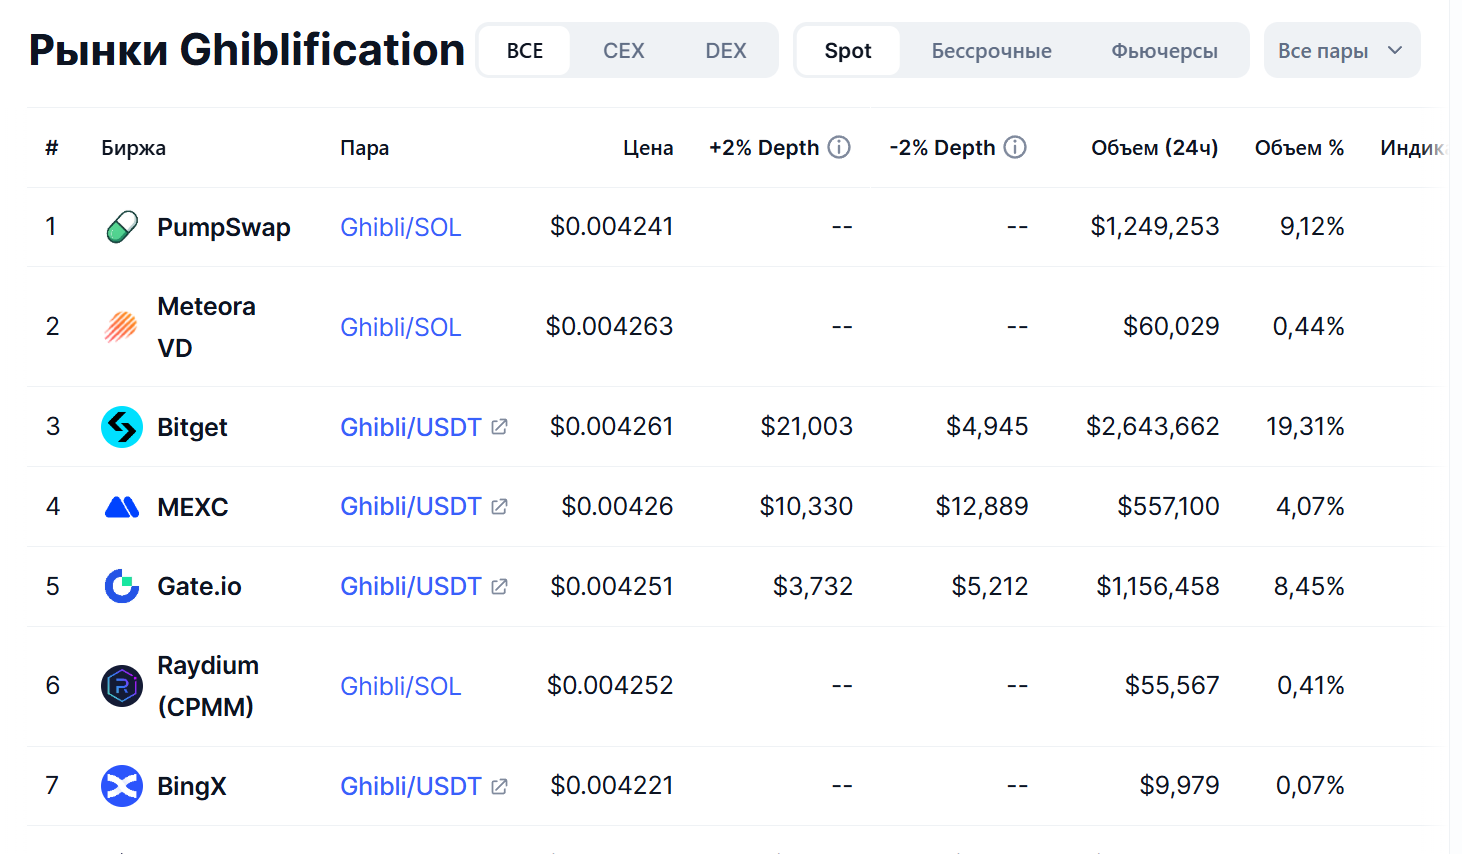Switch to the DEX filter tab
Viewport: 1462px width, 854px height.
click(726, 51)
